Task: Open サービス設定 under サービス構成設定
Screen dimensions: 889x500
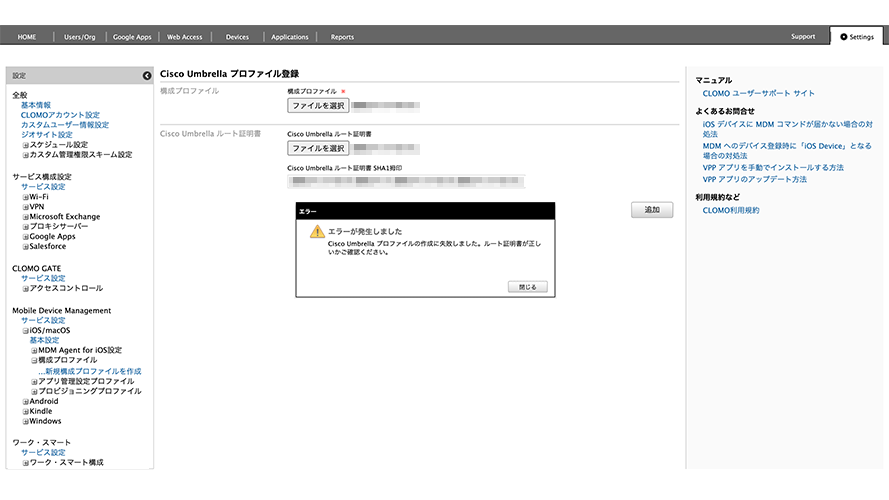Action: coord(43,187)
